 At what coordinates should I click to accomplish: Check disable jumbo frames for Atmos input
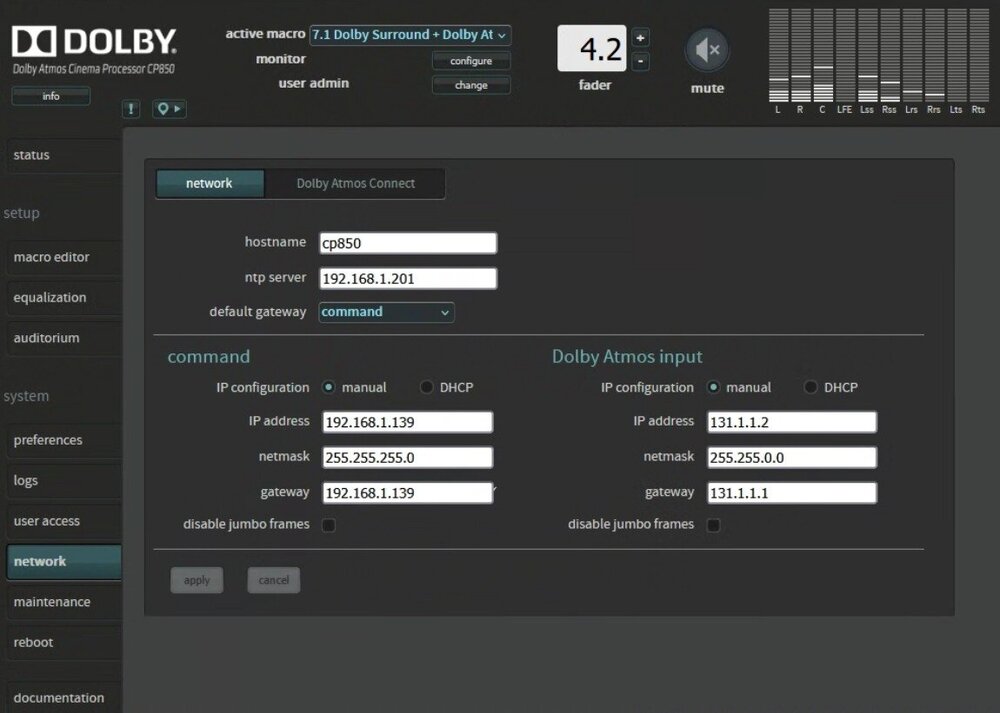[x=713, y=525]
